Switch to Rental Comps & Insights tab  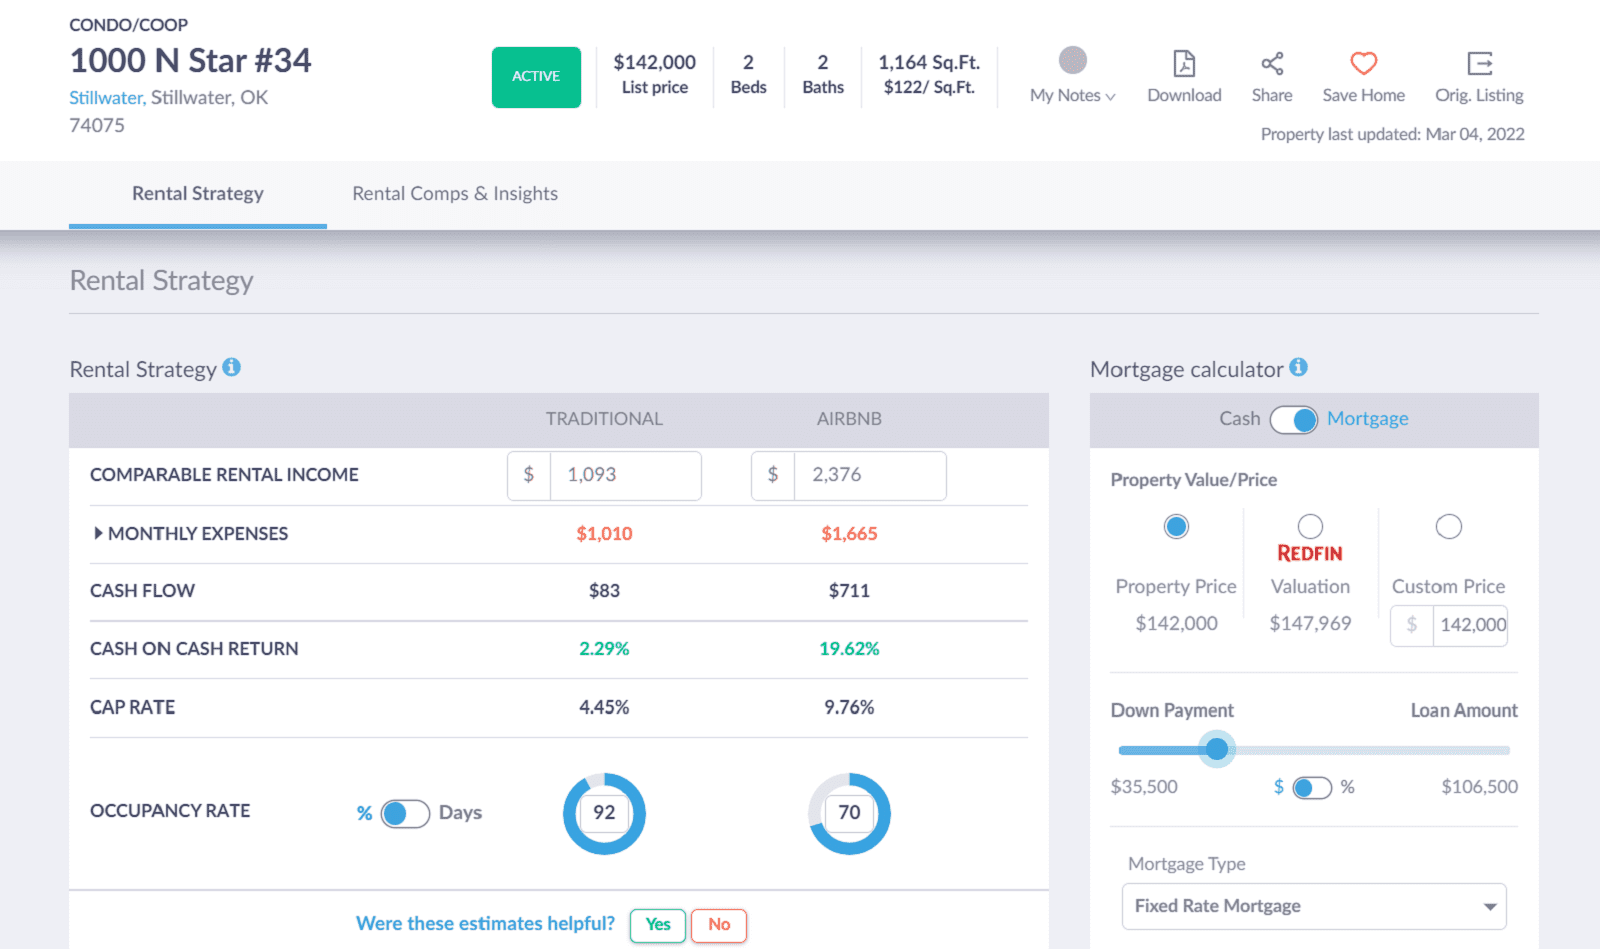455,194
